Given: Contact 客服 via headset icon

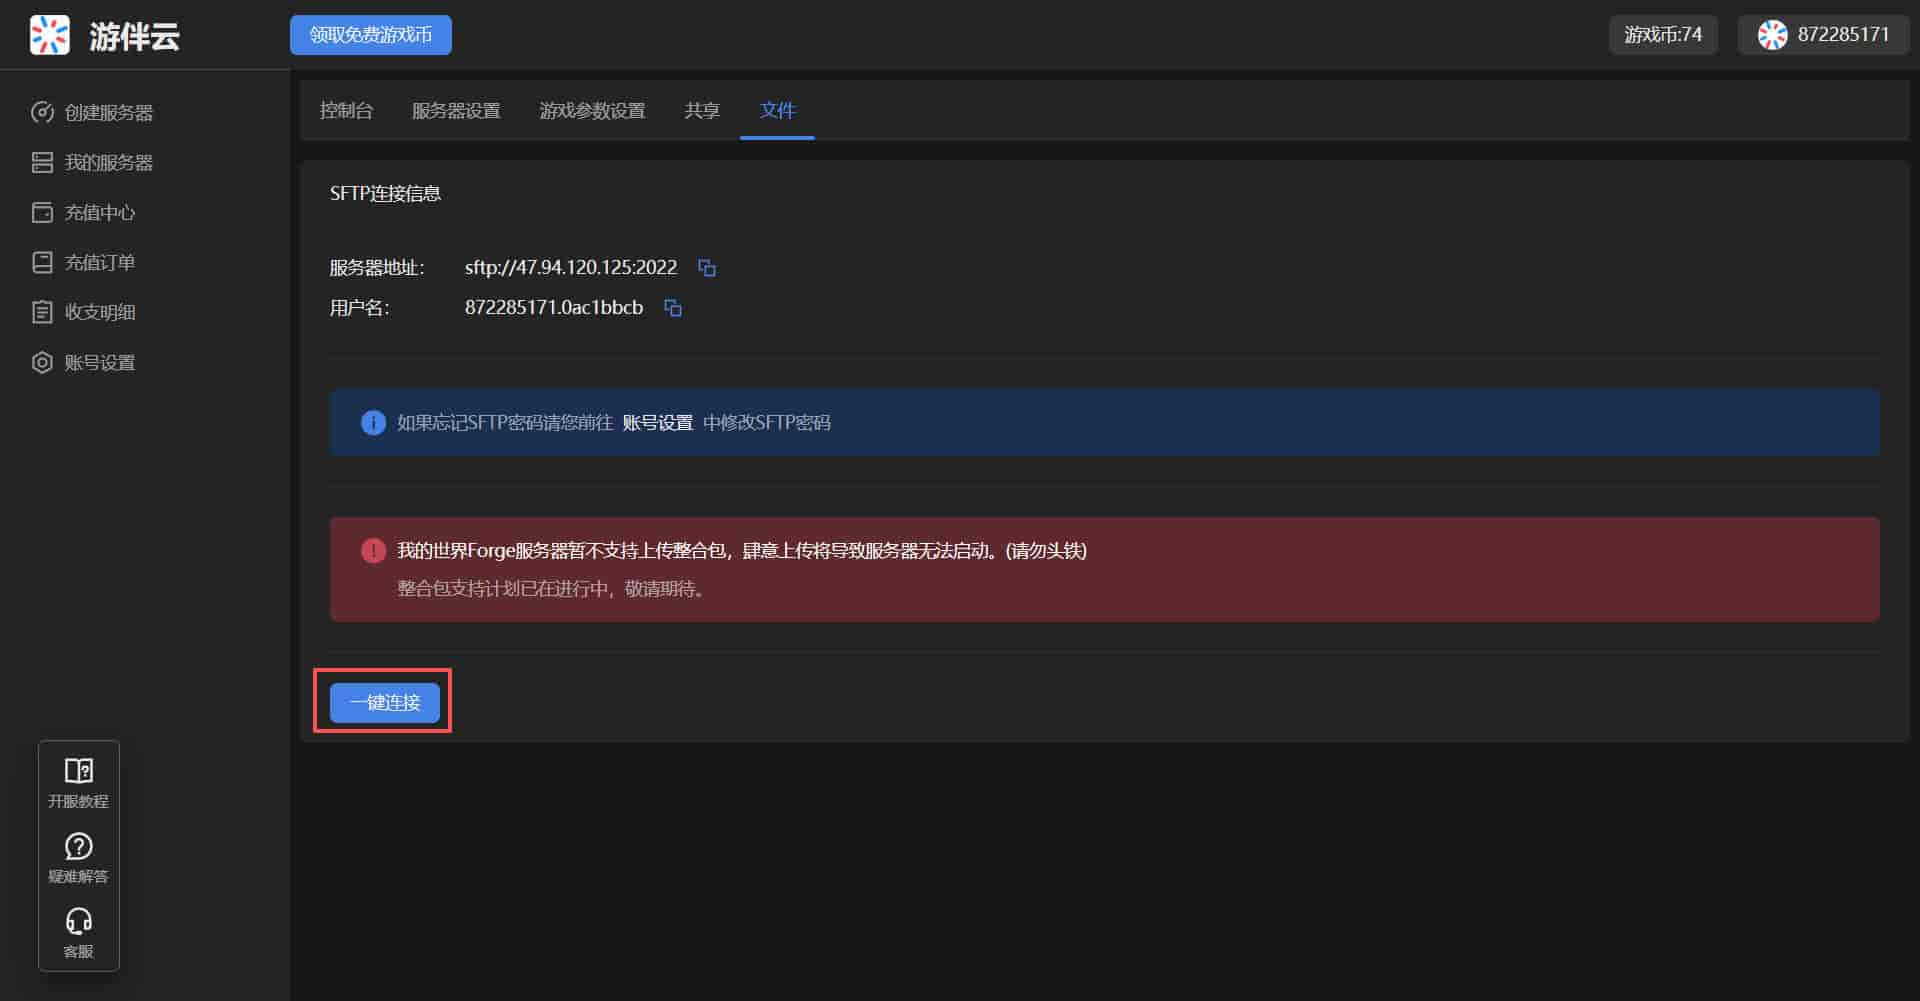Looking at the screenshot, I should pos(78,921).
